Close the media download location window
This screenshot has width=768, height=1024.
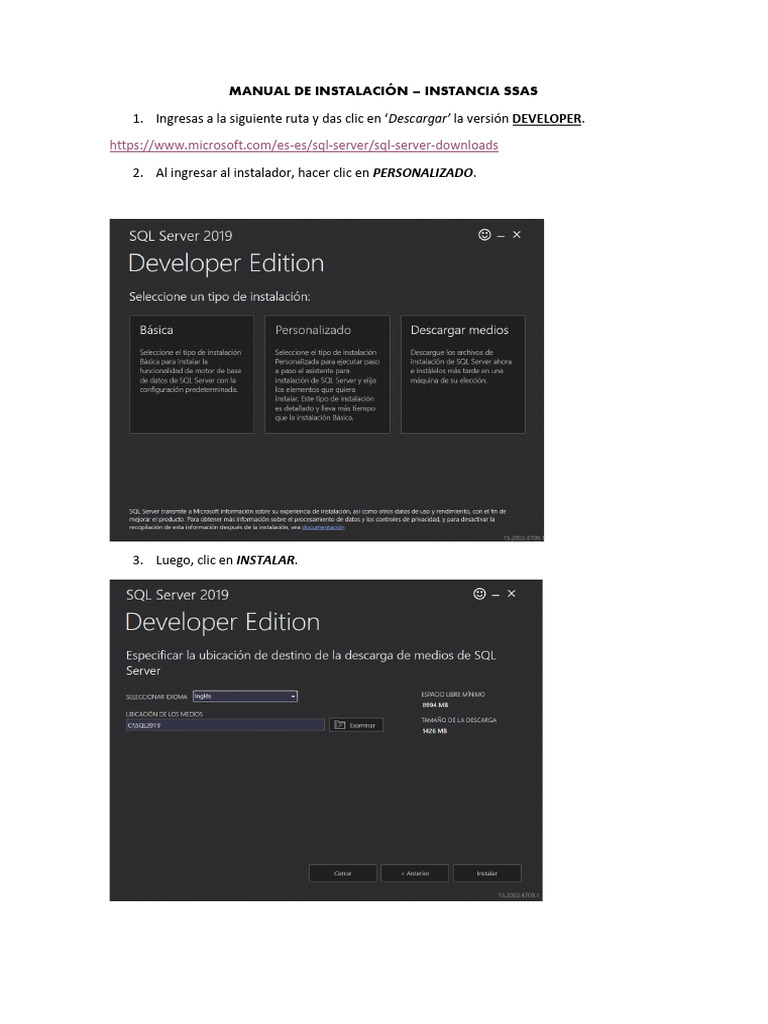pos(513,594)
